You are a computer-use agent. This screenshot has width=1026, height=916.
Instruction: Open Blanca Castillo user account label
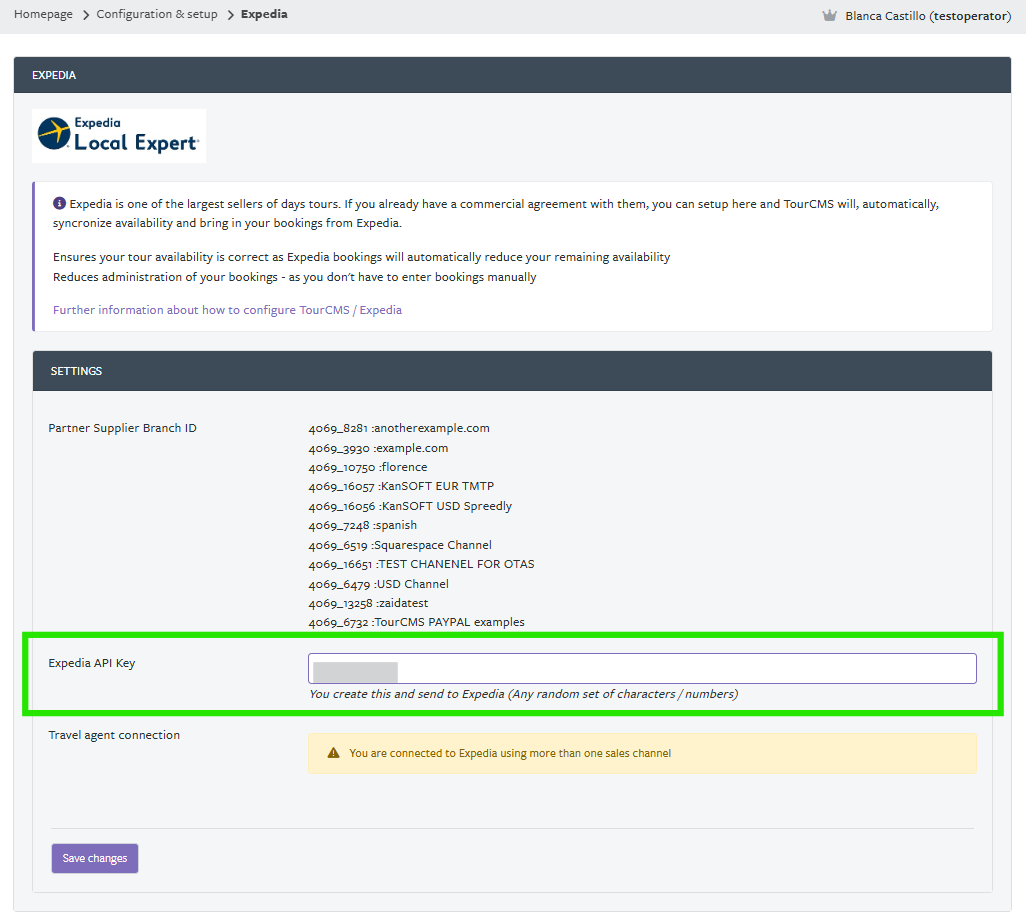928,16
